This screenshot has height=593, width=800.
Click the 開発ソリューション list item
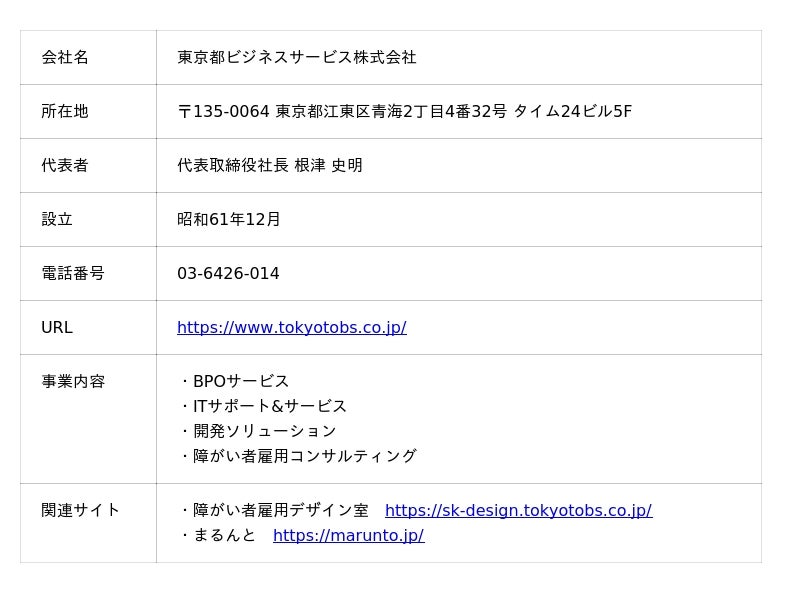[264, 432]
